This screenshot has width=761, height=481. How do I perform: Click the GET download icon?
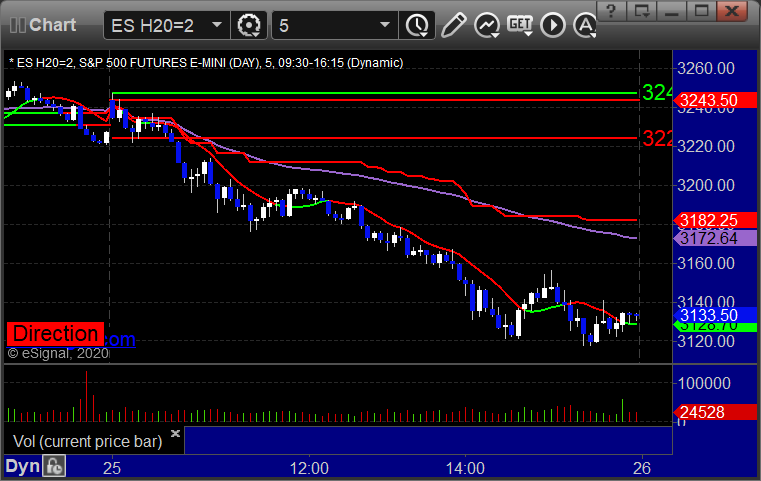[520, 25]
